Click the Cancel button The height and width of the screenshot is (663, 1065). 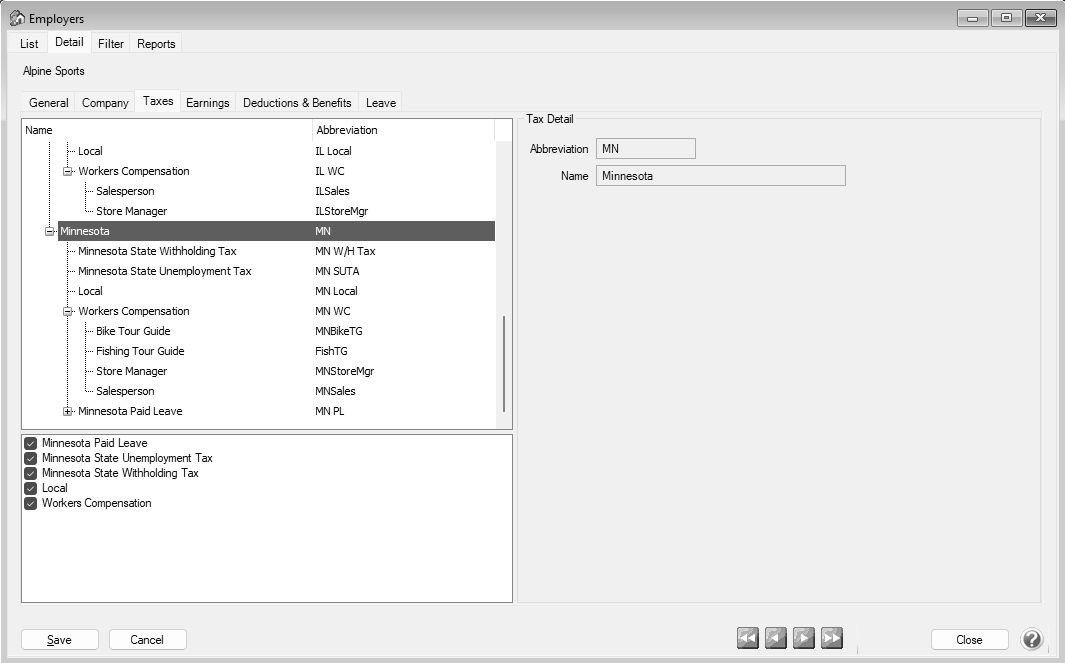[x=147, y=640]
